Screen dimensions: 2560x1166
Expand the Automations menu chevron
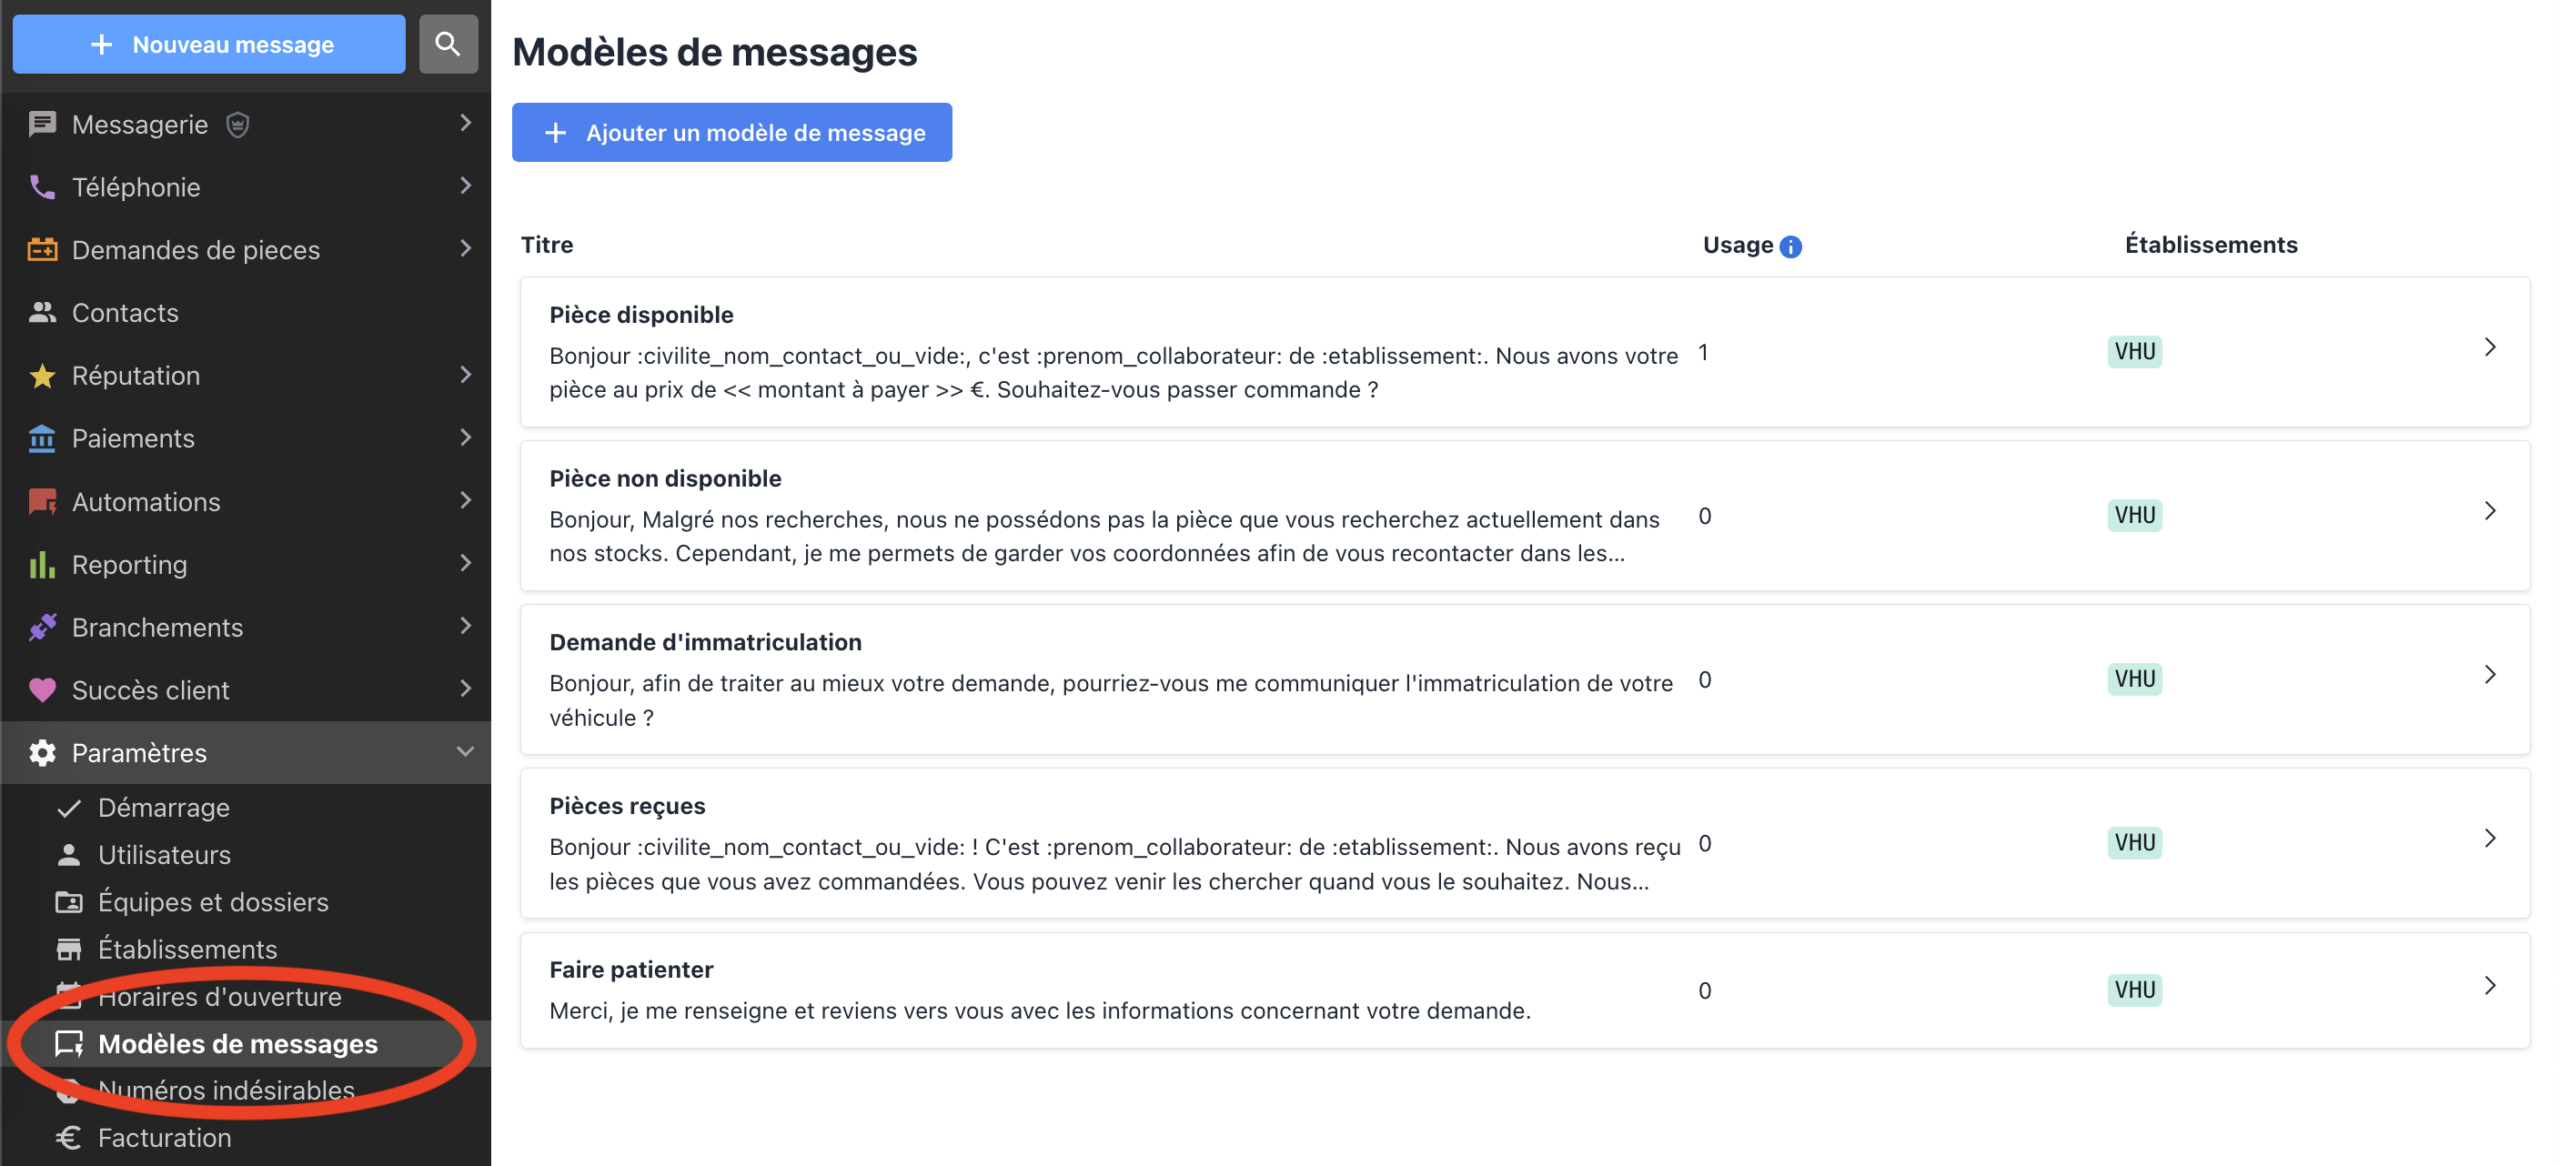click(465, 500)
